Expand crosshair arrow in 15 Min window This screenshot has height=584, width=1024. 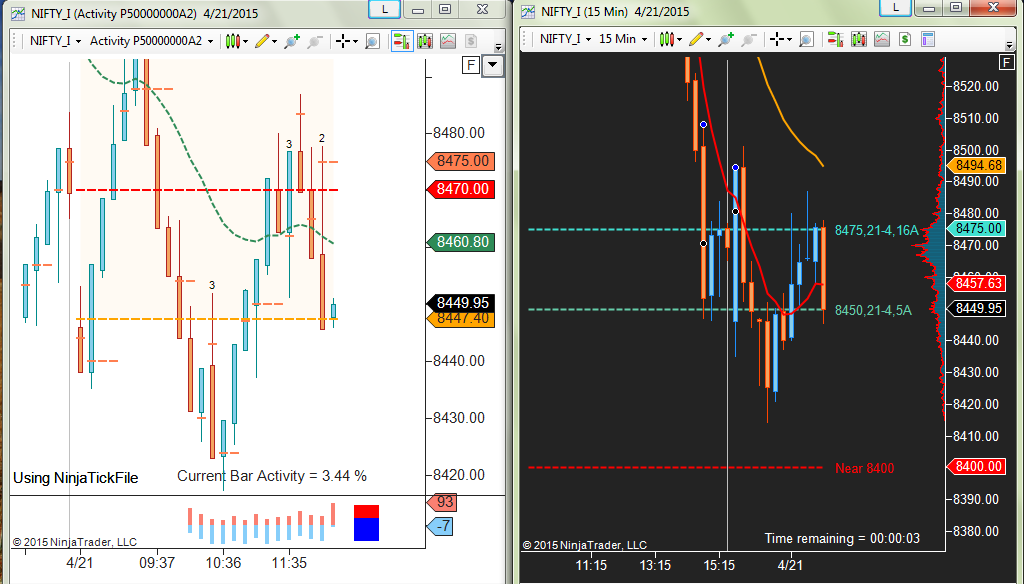[789, 40]
